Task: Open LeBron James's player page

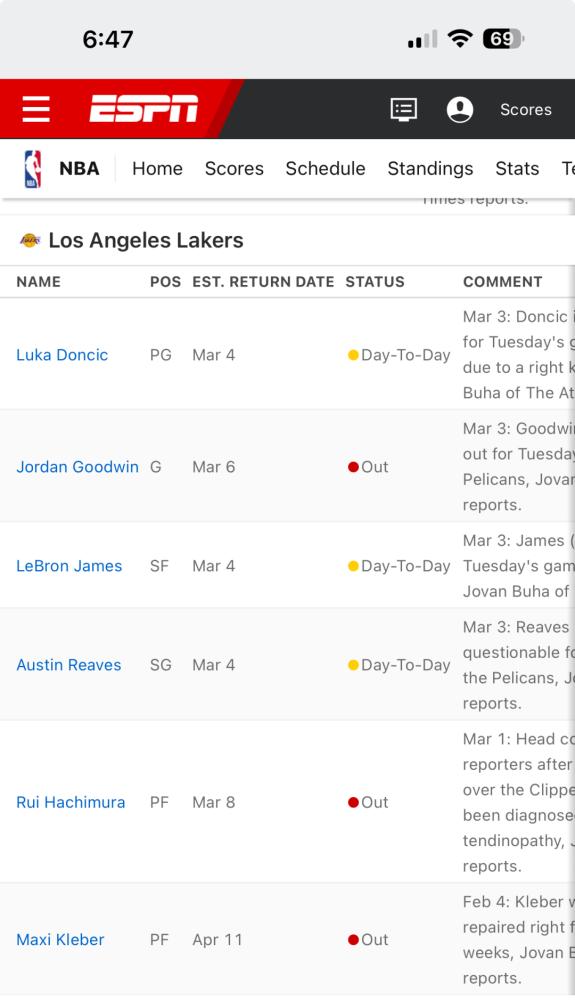Action: pyautogui.click(x=69, y=566)
